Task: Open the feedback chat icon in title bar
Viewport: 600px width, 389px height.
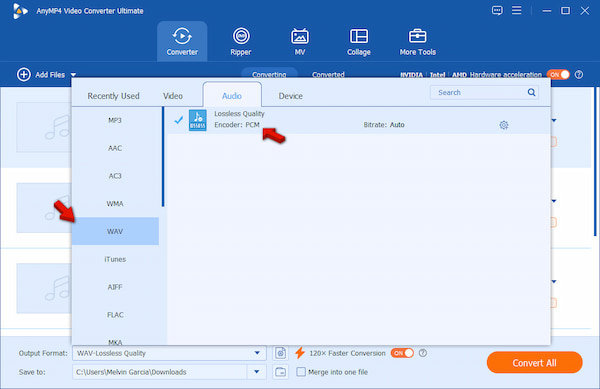Action: pos(497,10)
